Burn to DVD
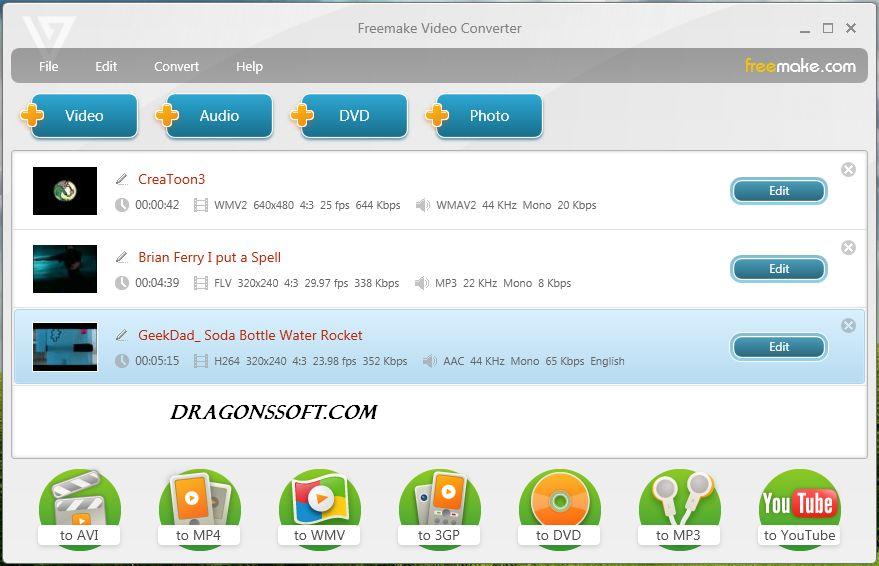The height and width of the screenshot is (566, 879). (559, 509)
